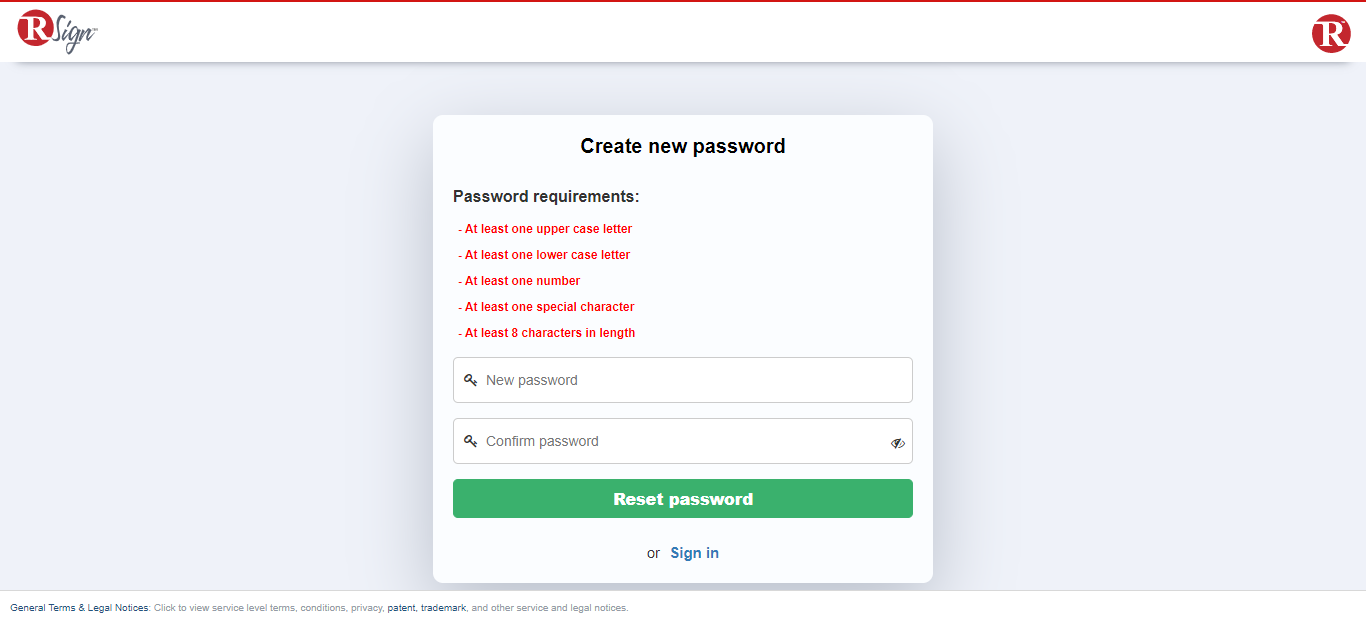
Task: Select the at least one number requirement
Action: (x=522, y=281)
